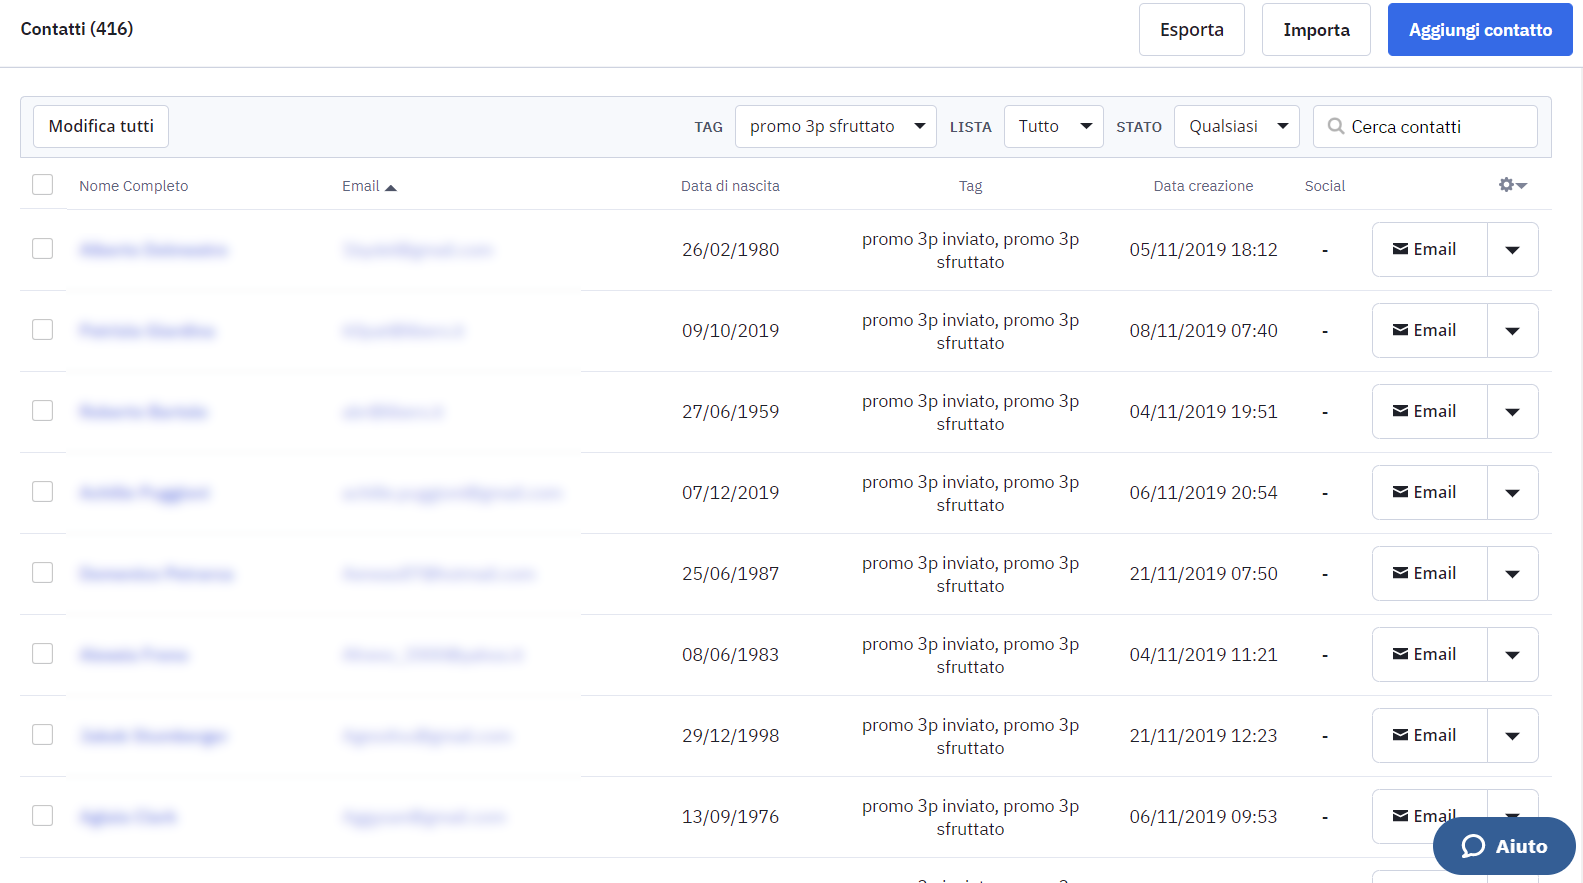Select all contacts with header checkbox
Image resolution: width=1583 pixels, height=883 pixels.
point(42,185)
